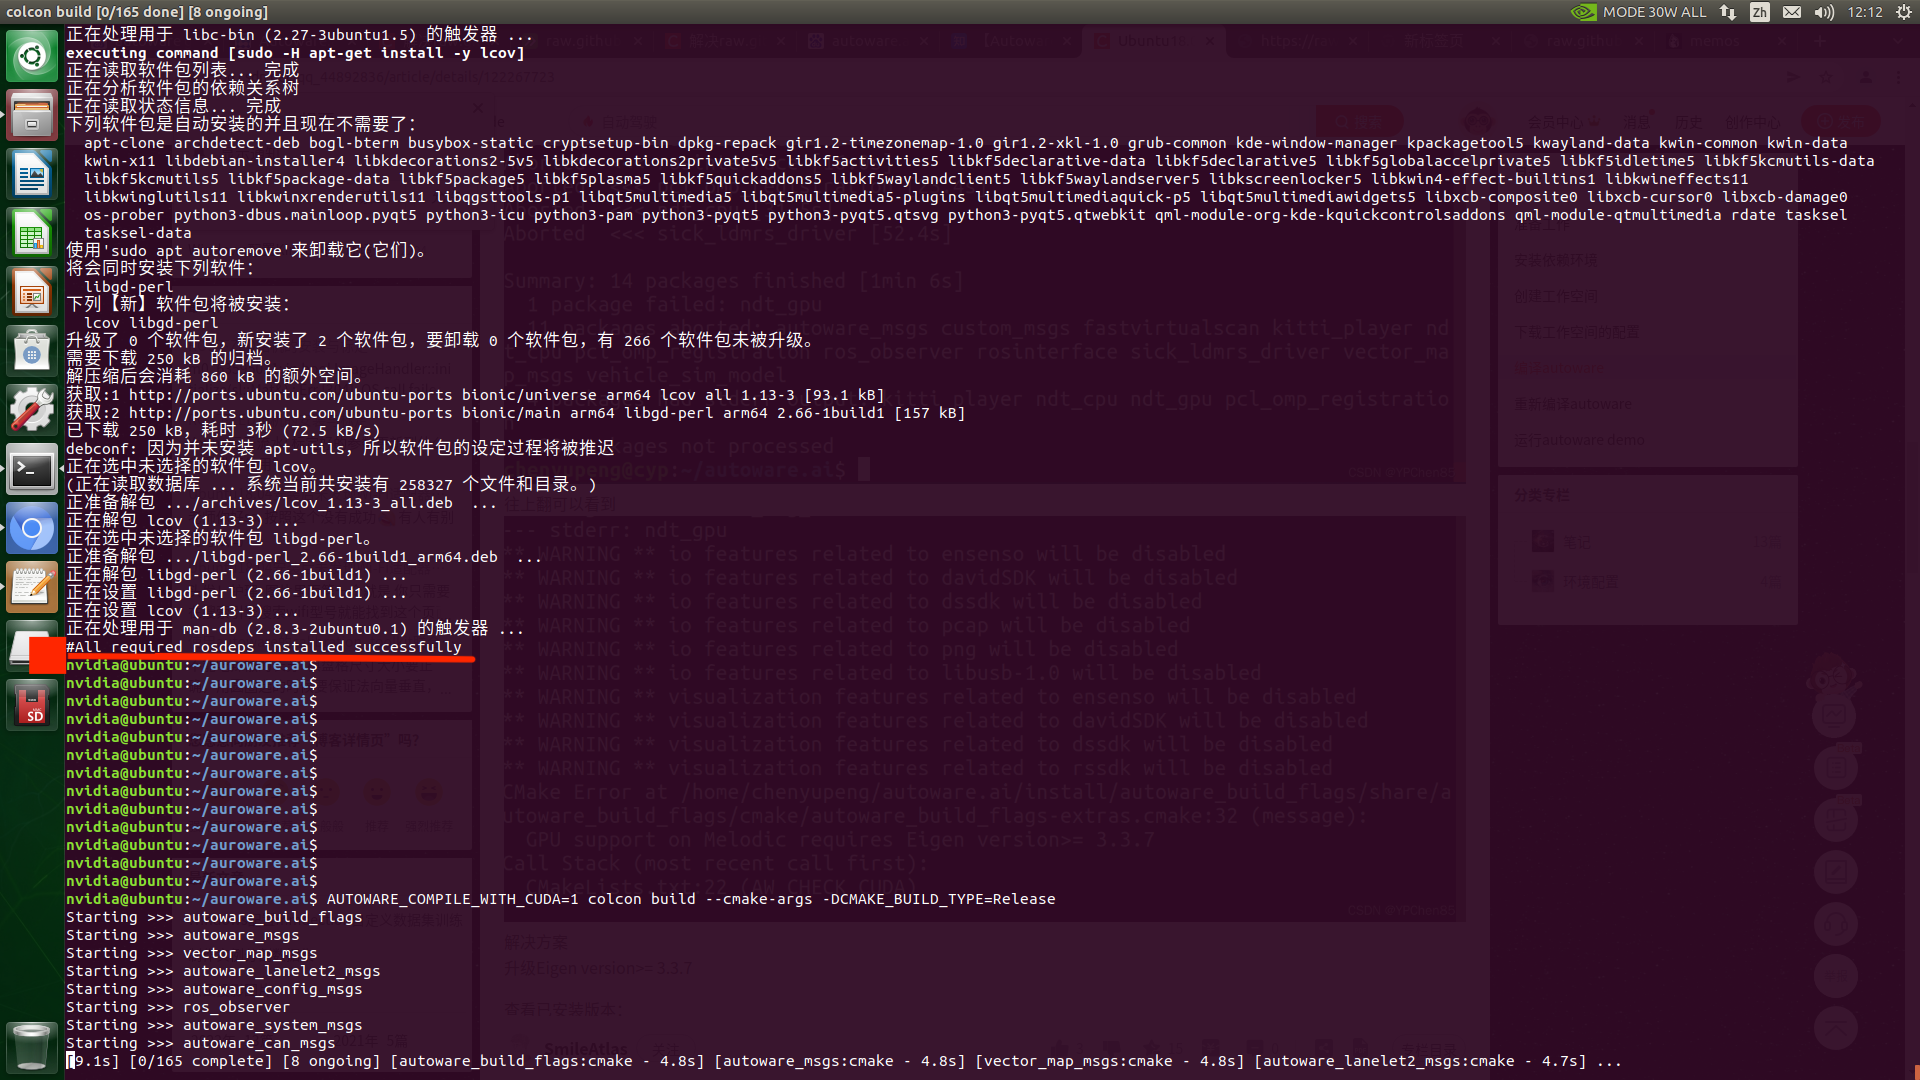Open the Ubuntu dash search launcher icon

tap(32, 56)
